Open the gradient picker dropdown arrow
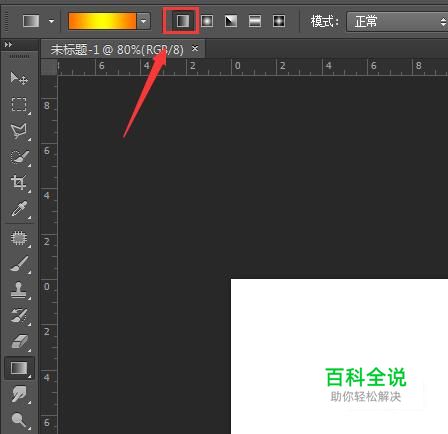Screen dimensions: 448x434 tap(144, 21)
